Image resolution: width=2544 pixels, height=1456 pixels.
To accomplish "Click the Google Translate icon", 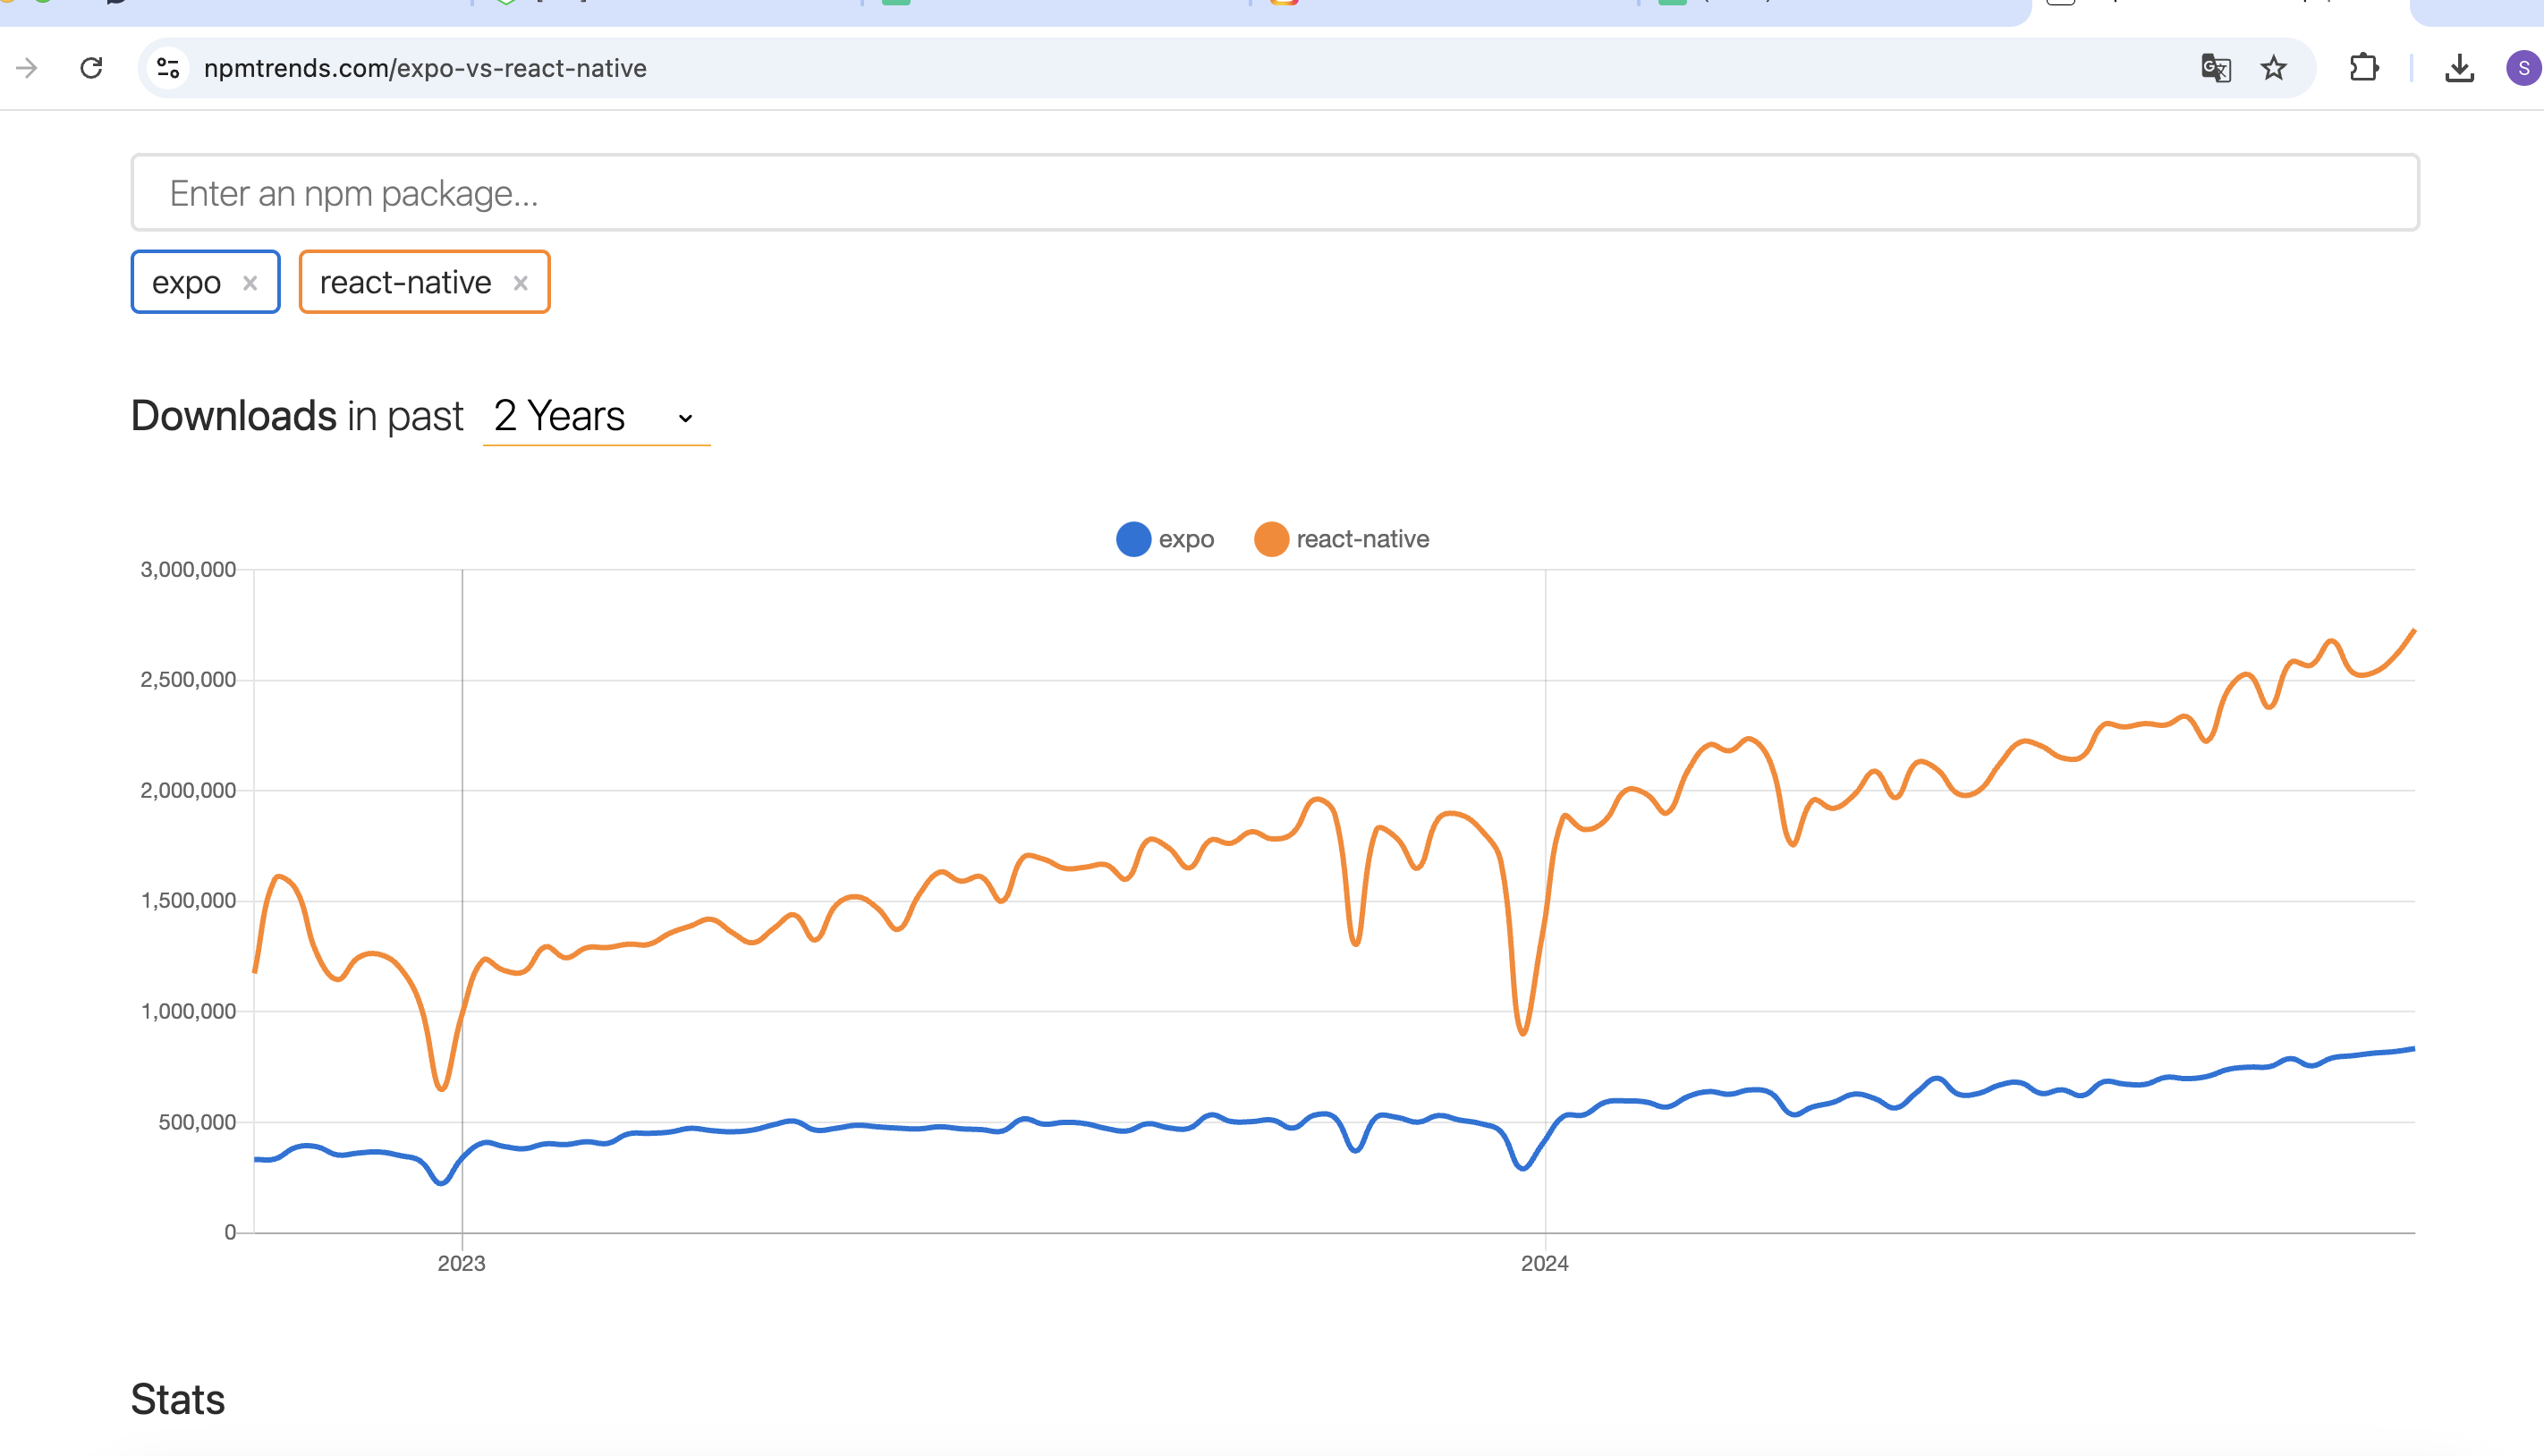I will 2215,68.
